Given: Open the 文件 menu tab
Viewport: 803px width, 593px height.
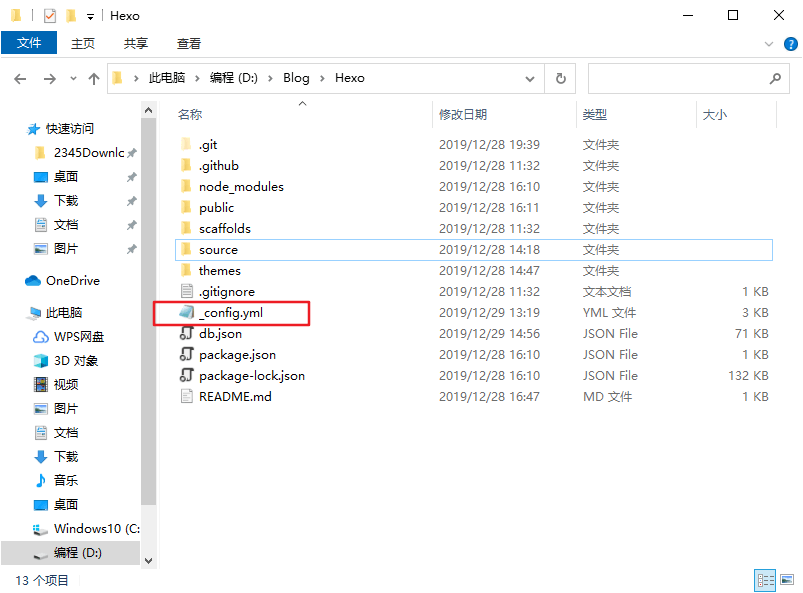Looking at the screenshot, I should (29, 43).
